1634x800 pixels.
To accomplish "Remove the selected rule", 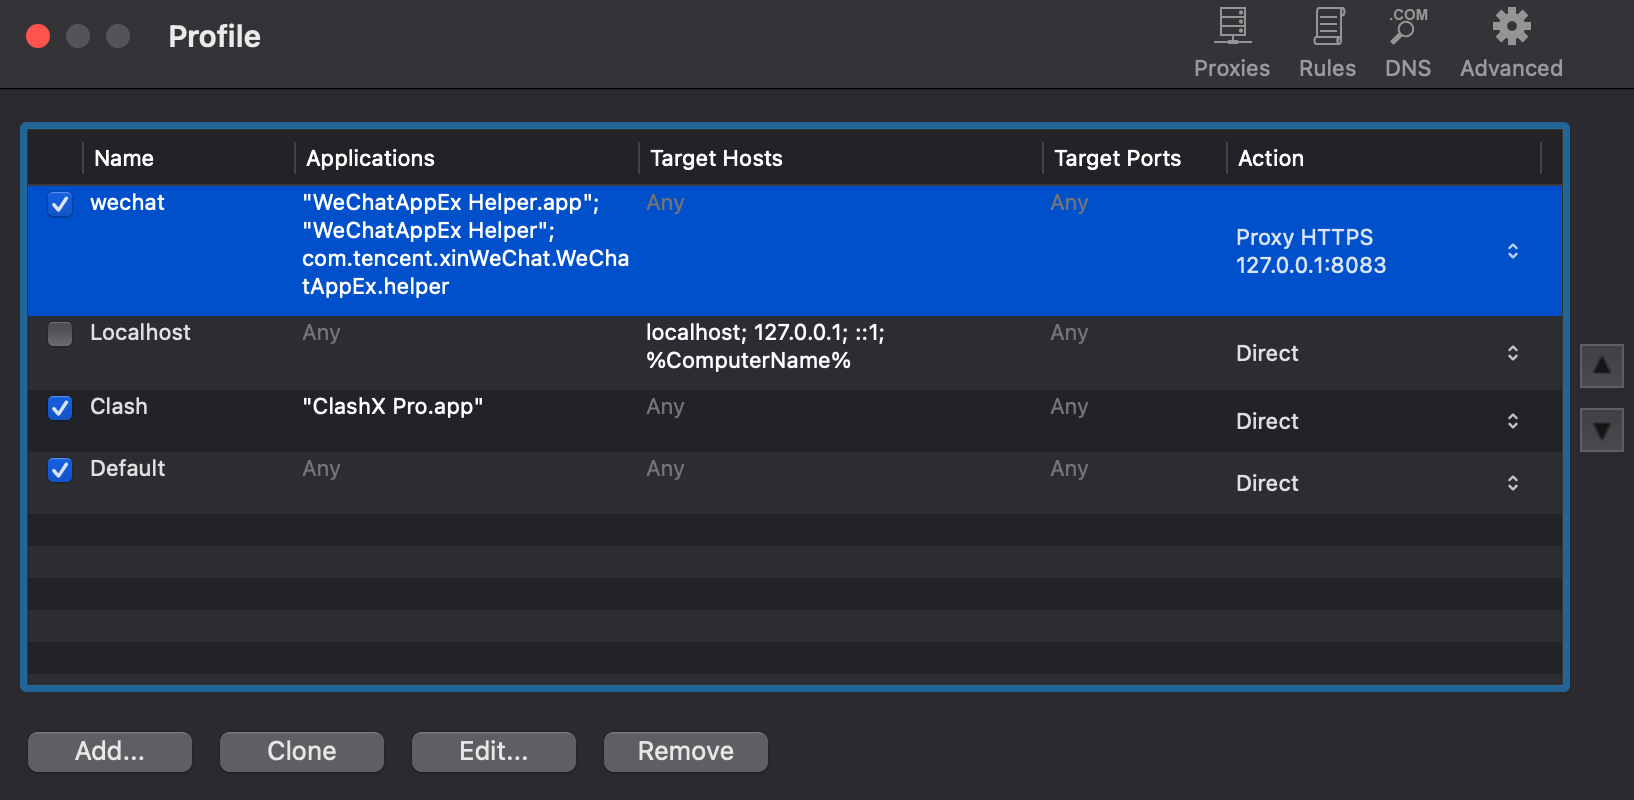I will tap(686, 751).
